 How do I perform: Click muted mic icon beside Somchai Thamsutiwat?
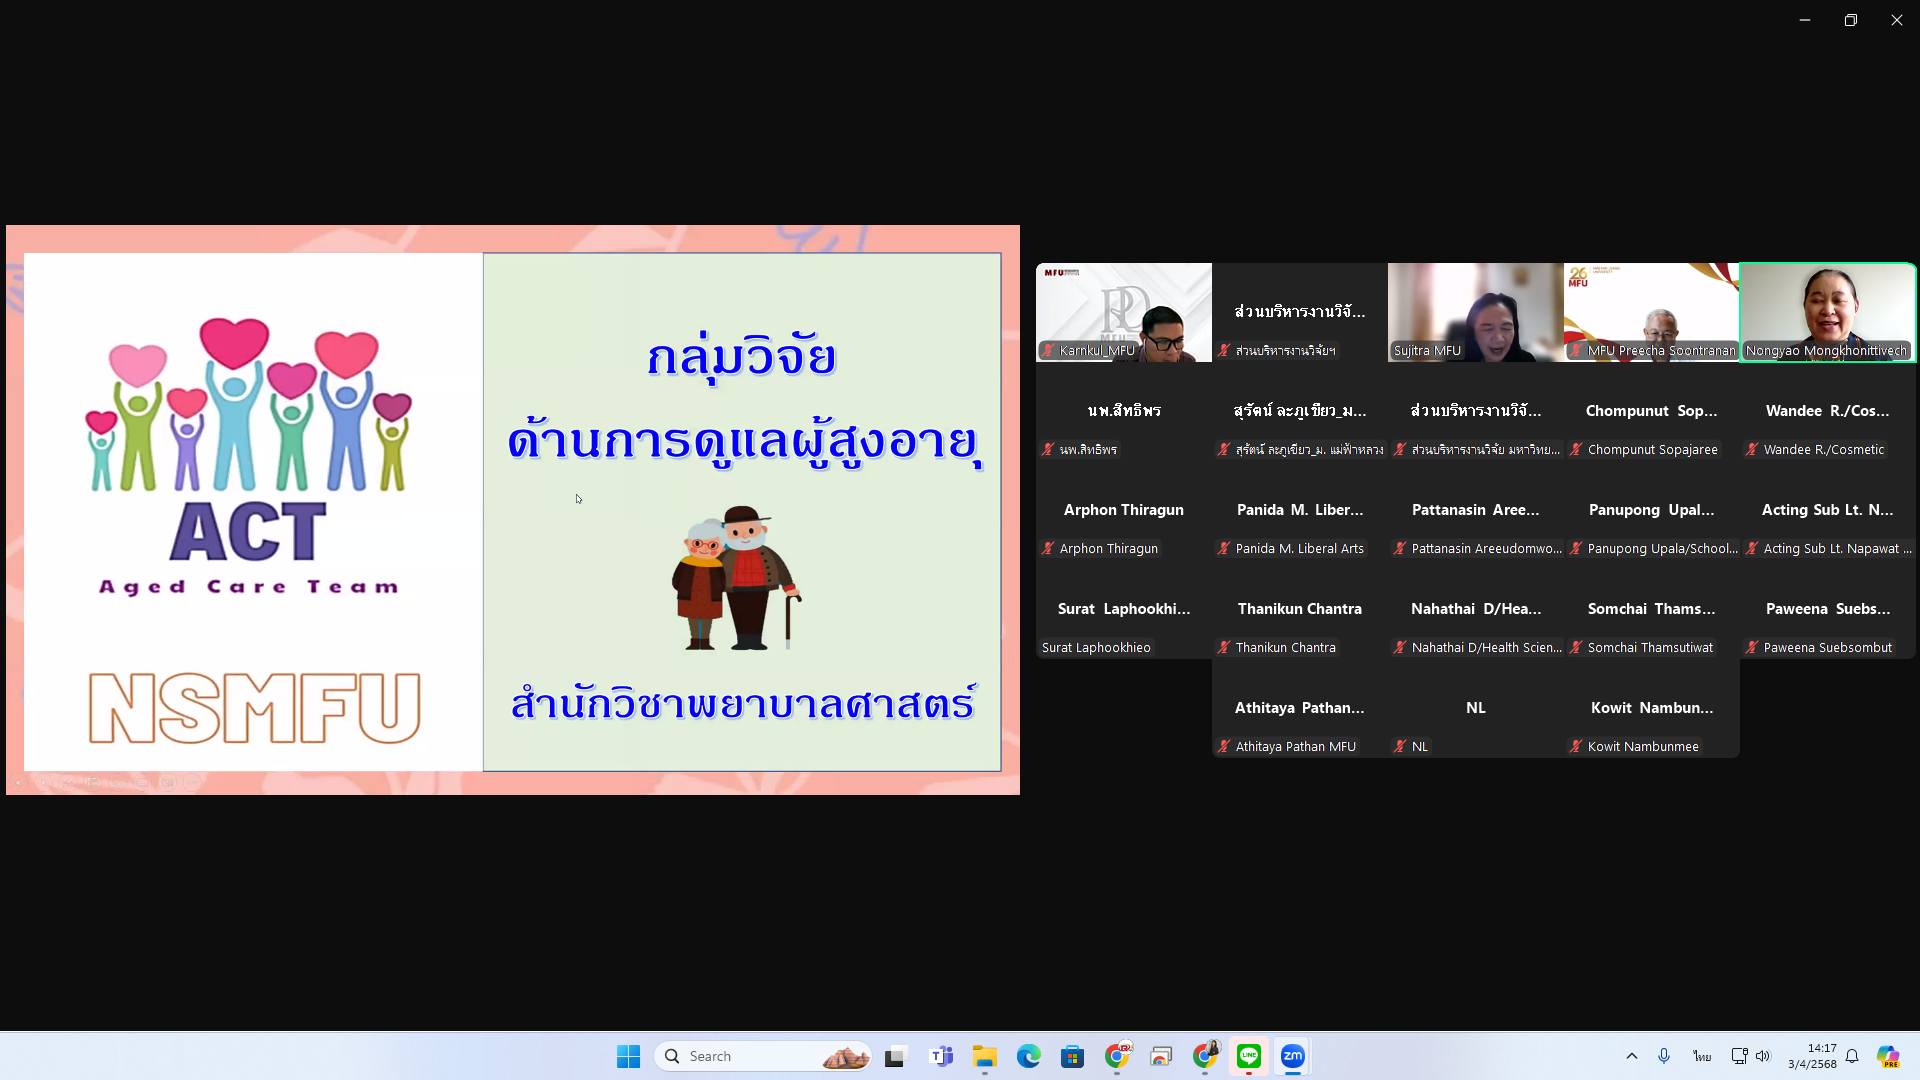tap(1576, 647)
